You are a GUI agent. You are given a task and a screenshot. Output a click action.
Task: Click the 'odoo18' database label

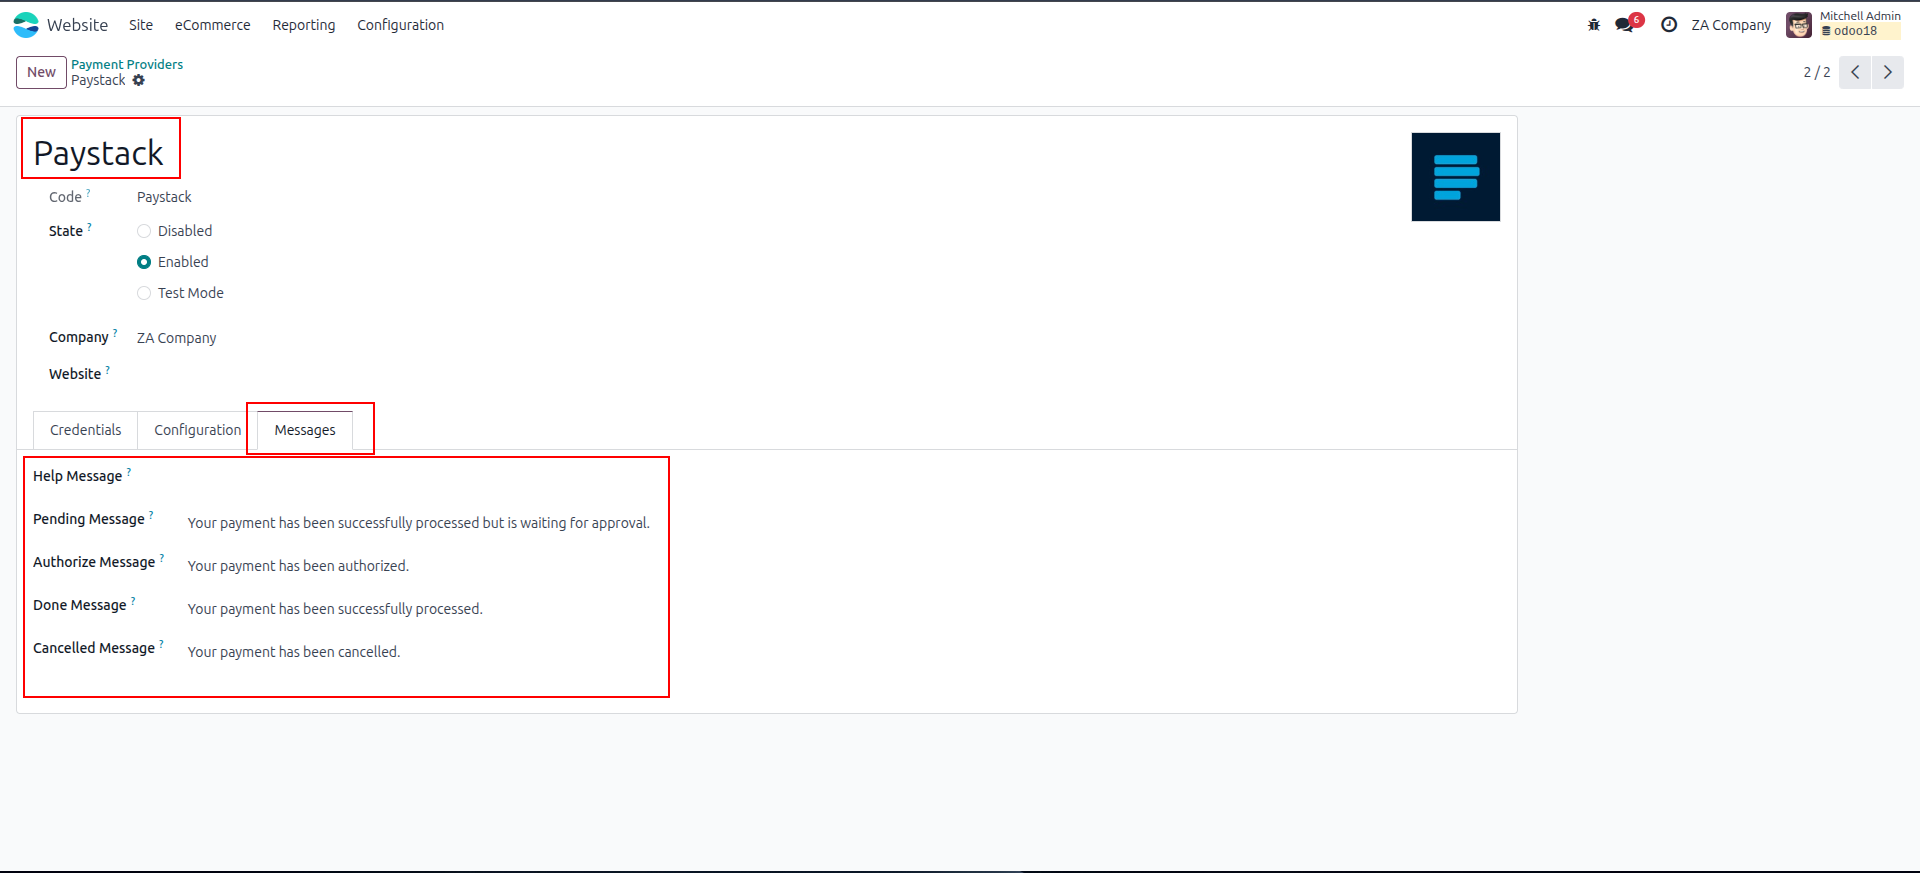point(1855,31)
